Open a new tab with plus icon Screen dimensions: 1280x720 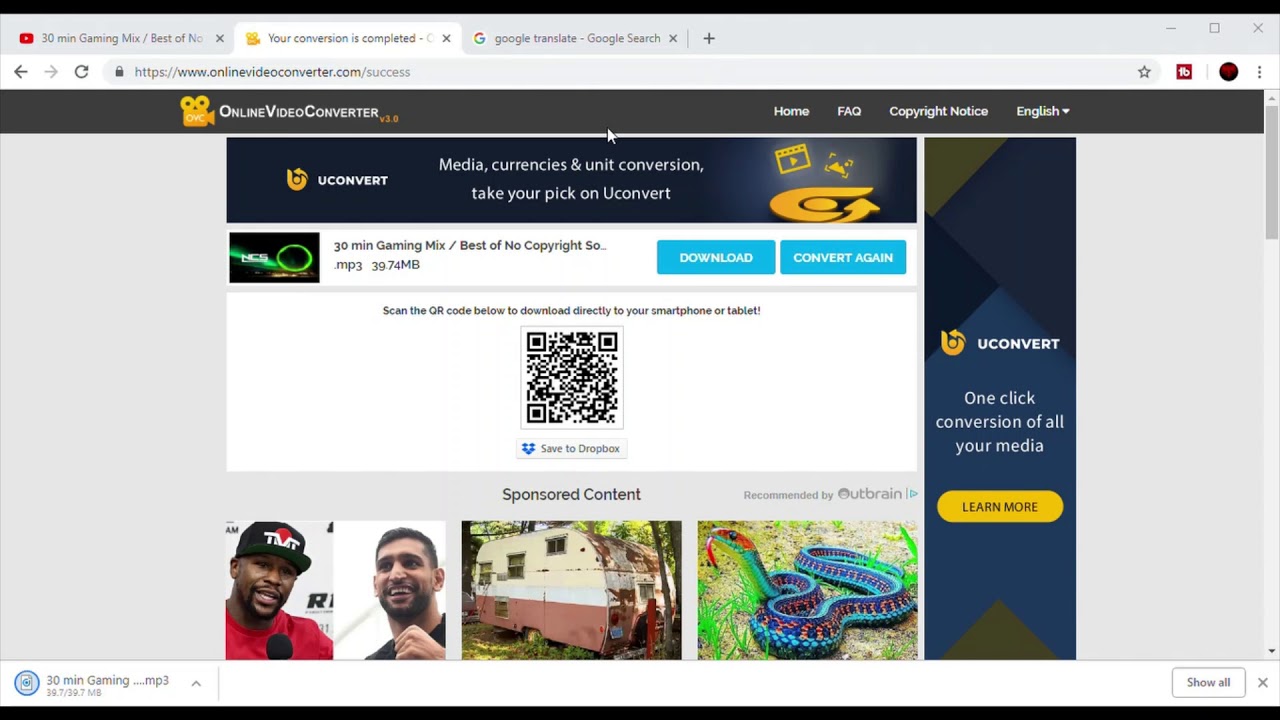coord(709,38)
